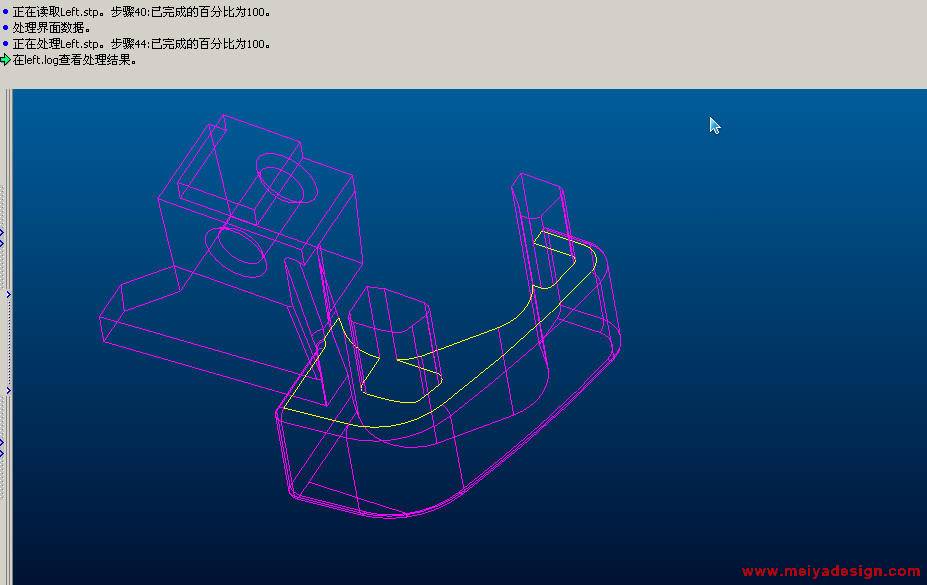Select the 处理界面数据 message line
This screenshot has height=585, width=927.
[52, 28]
